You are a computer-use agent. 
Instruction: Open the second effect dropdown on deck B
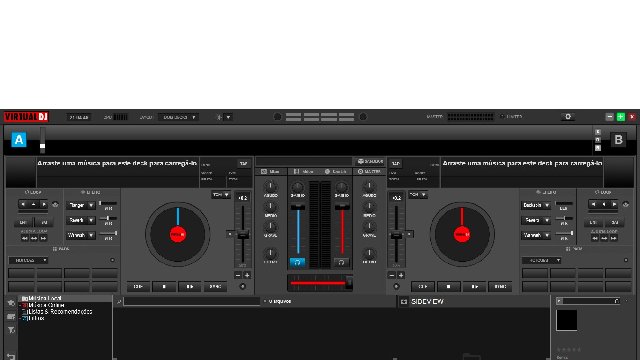point(536,220)
